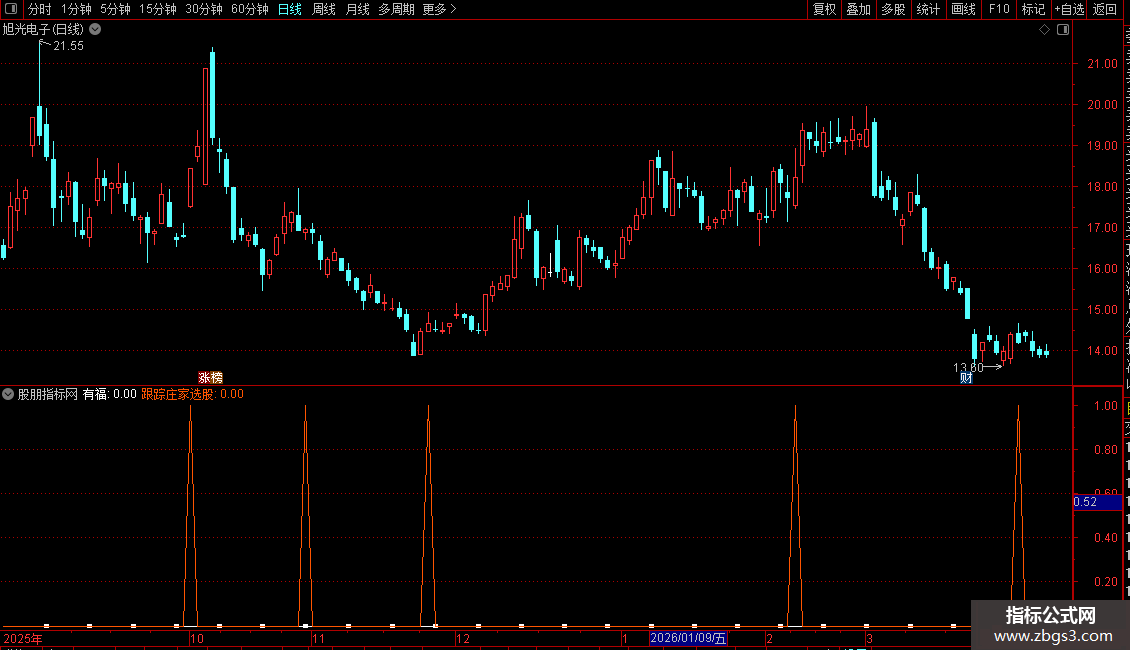Toggle the side panel icon in chart corner
The height and width of the screenshot is (650, 1130).
click(x=1063, y=30)
